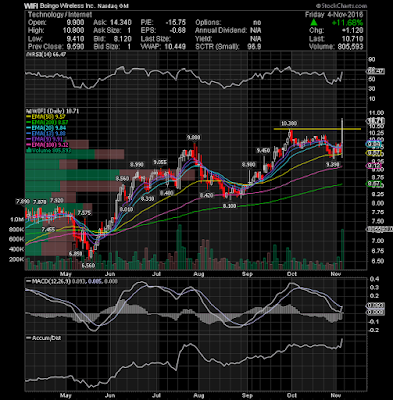Viewport: 393px width, 400px height.
Task: Click the Prev Close value 9.590
Action: coord(75,47)
